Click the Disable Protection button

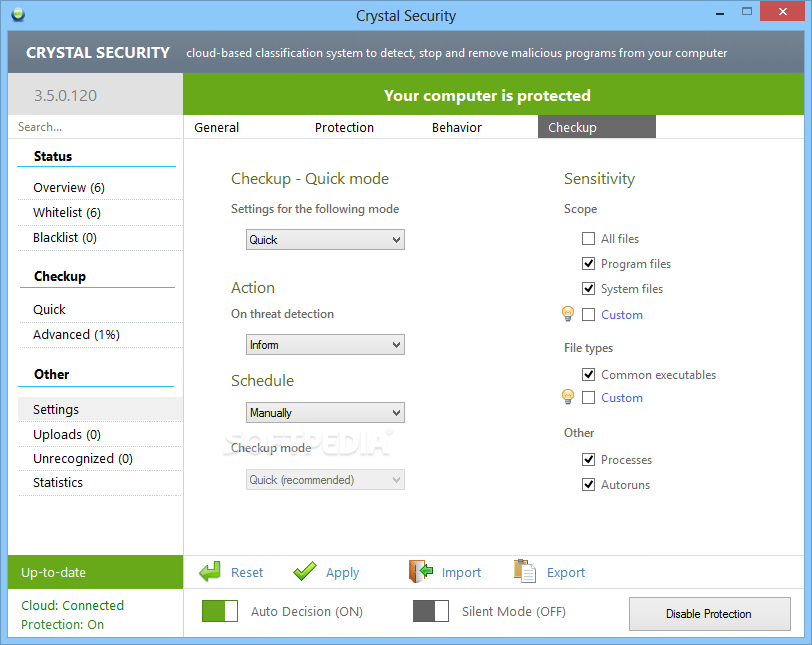click(709, 613)
